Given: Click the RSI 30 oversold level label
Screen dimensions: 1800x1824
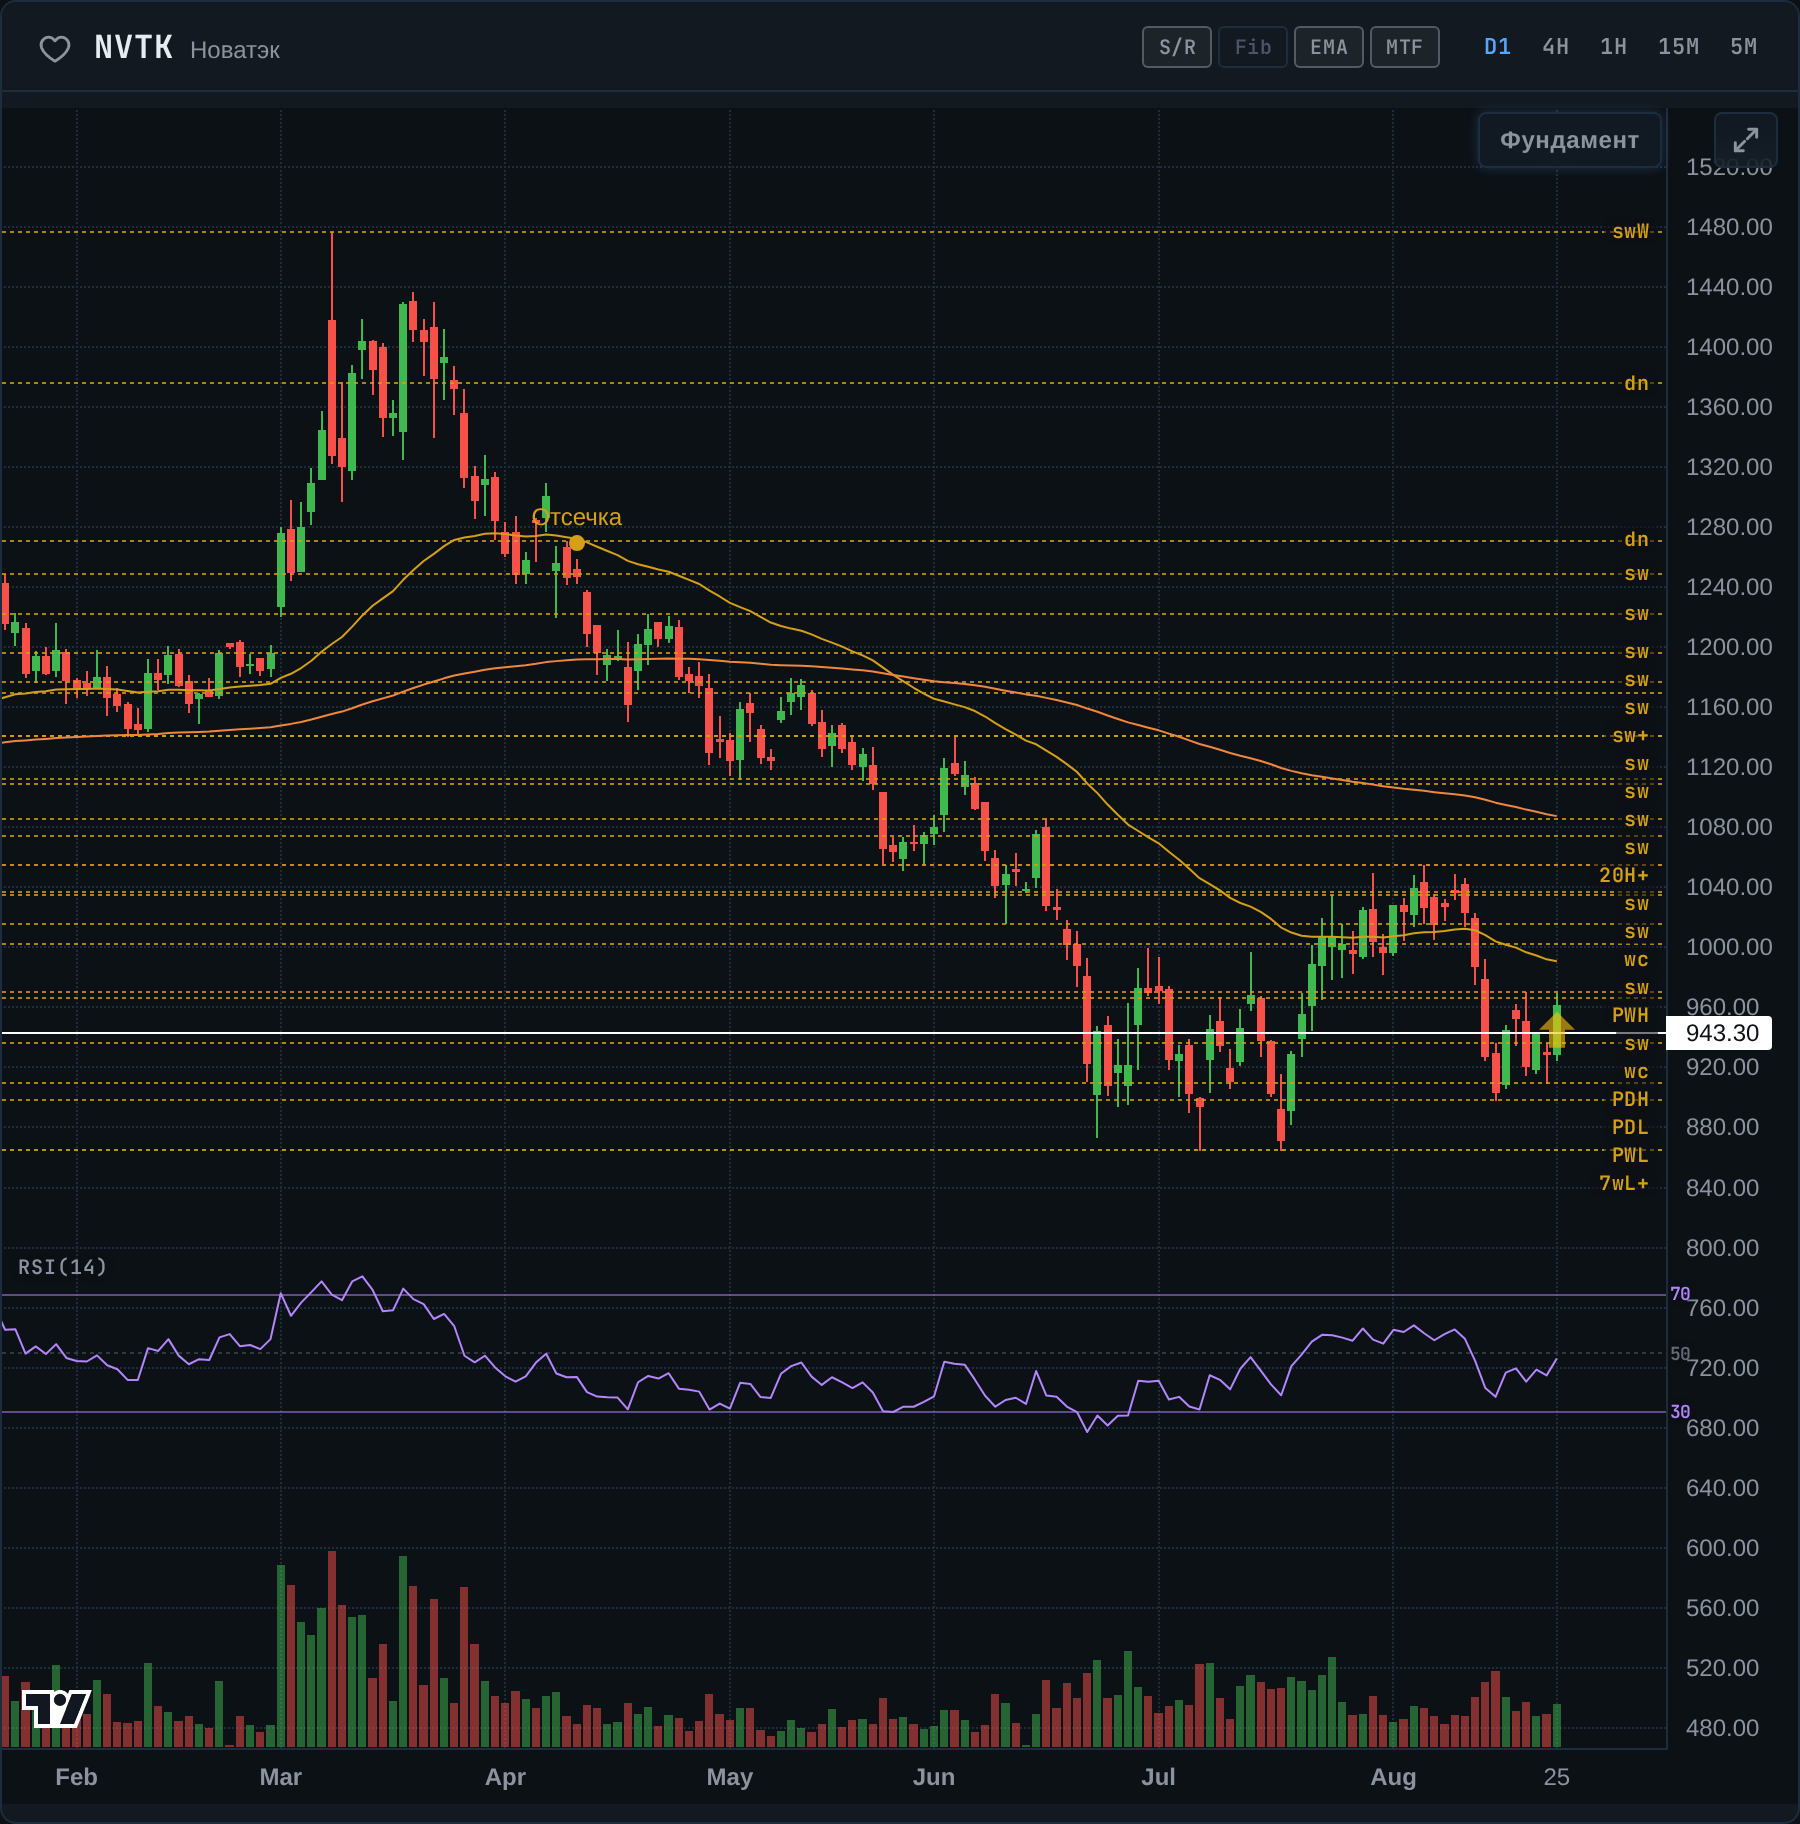Looking at the screenshot, I should (1680, 1412).
